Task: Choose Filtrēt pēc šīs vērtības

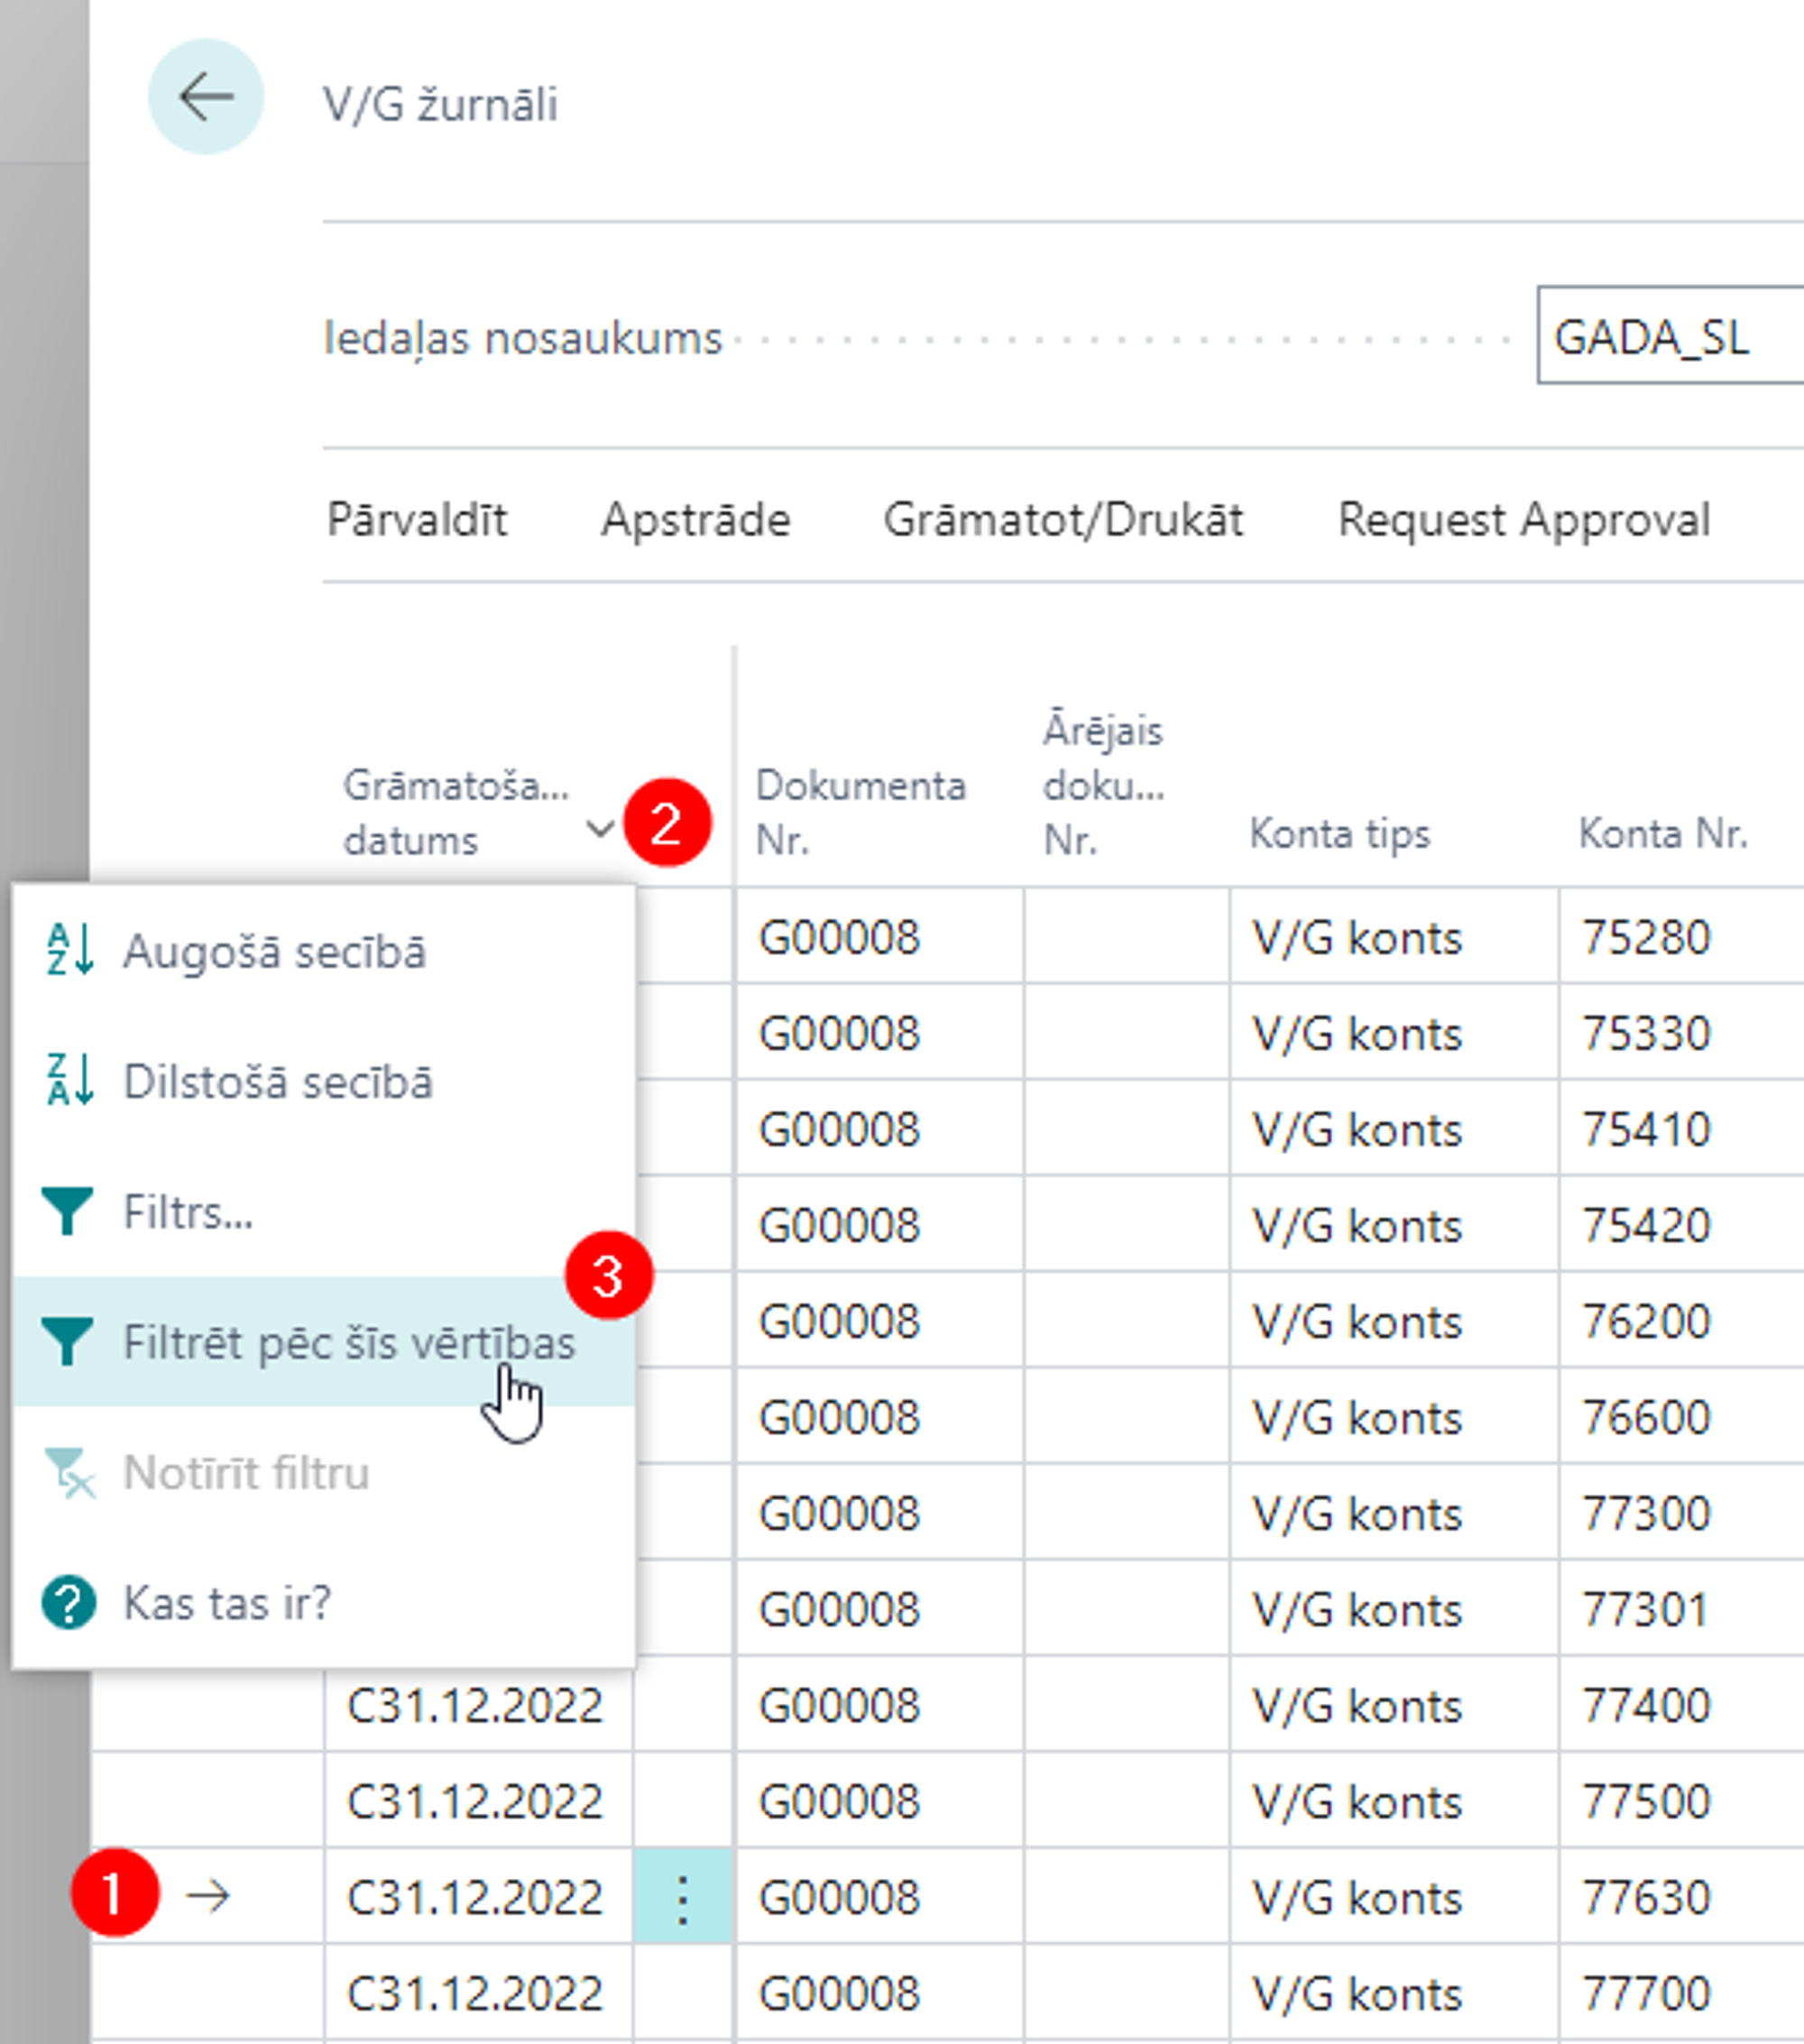Action: 348,1342
